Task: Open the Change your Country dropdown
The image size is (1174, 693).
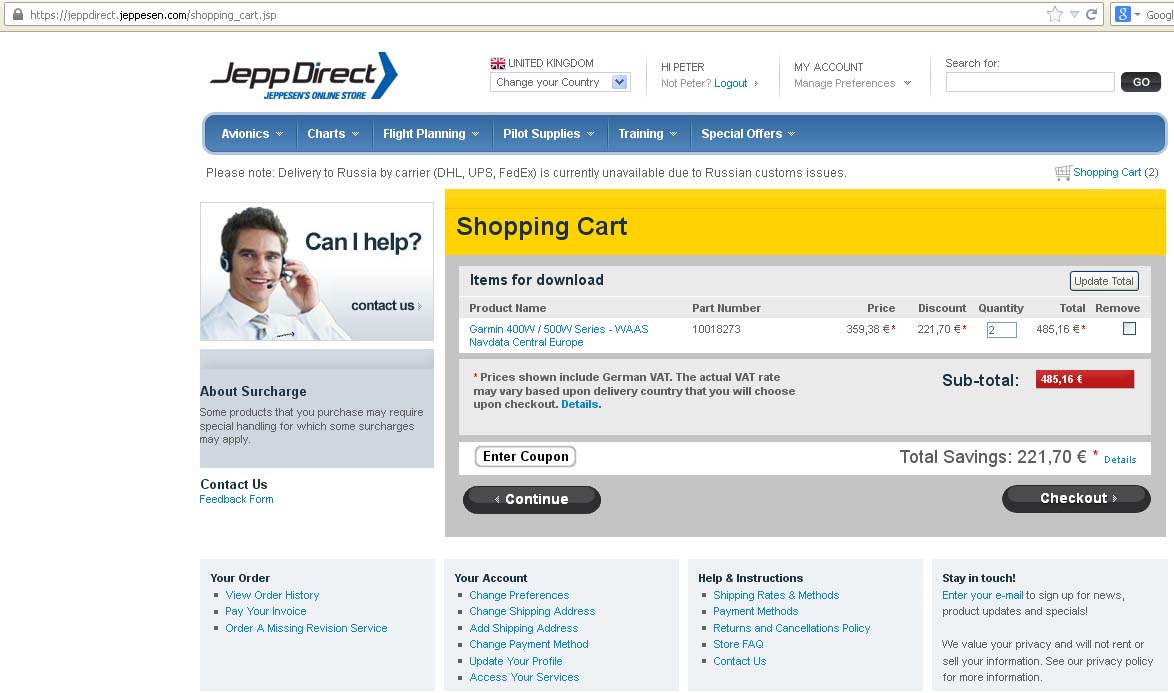Action: click(560, 82)
